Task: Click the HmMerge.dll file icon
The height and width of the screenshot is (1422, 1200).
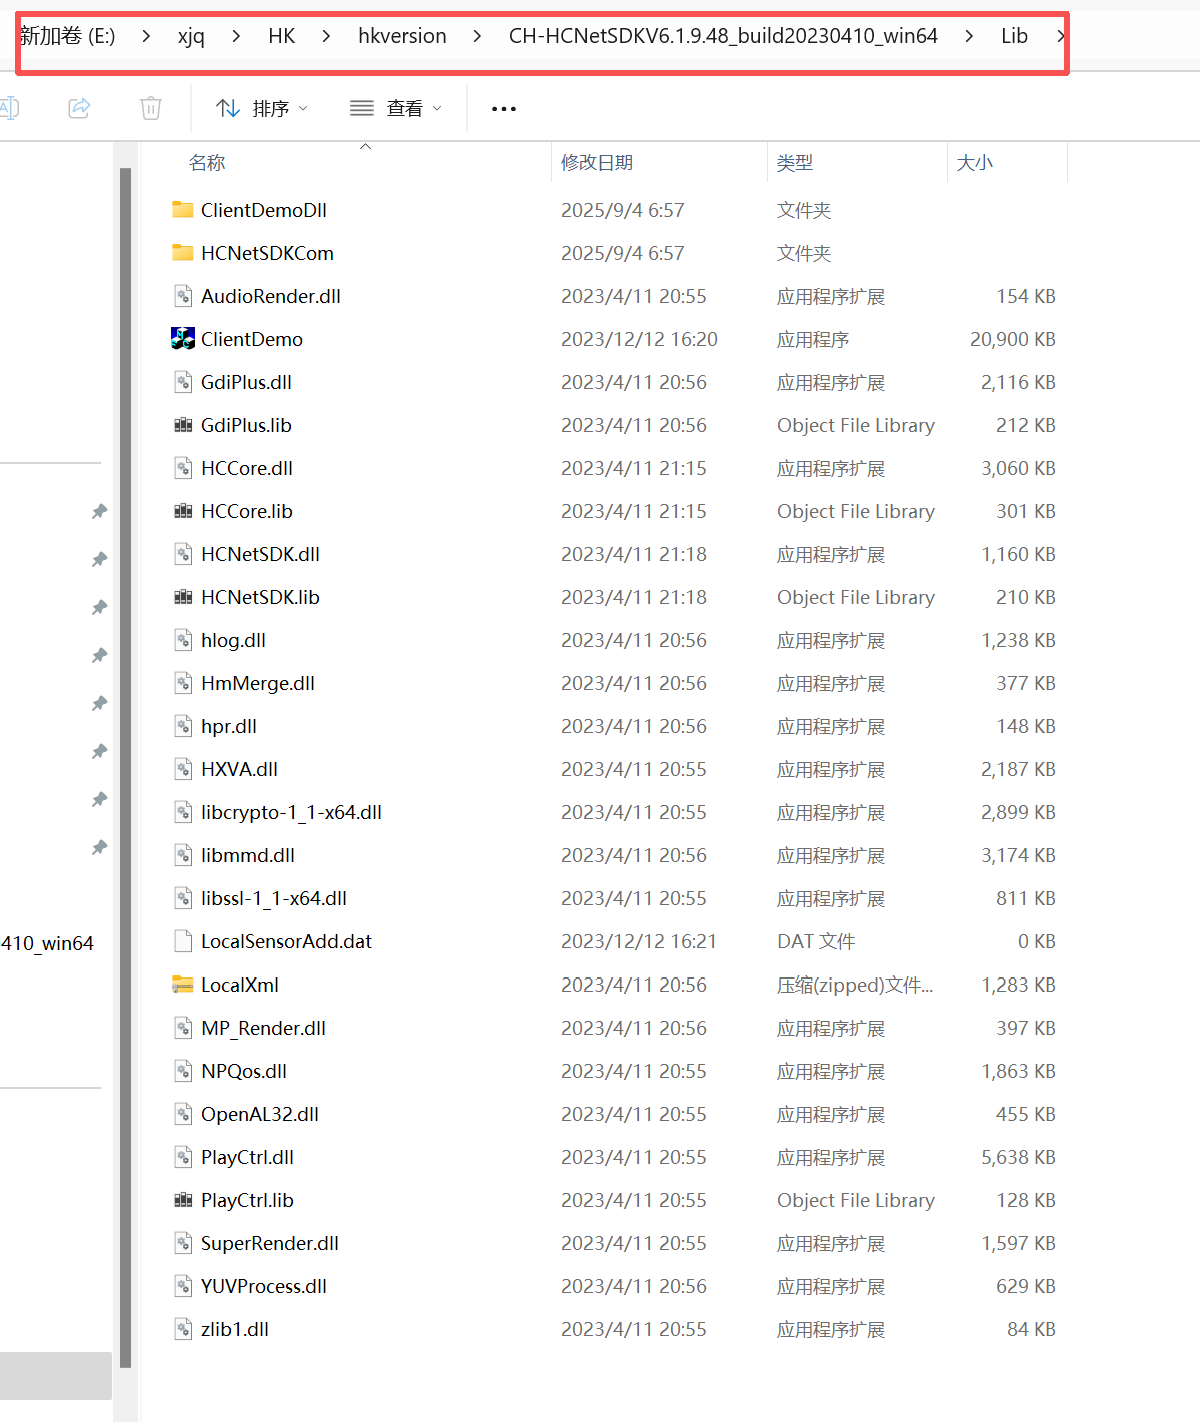Action: pyautogui.click(x=183, y=683)
